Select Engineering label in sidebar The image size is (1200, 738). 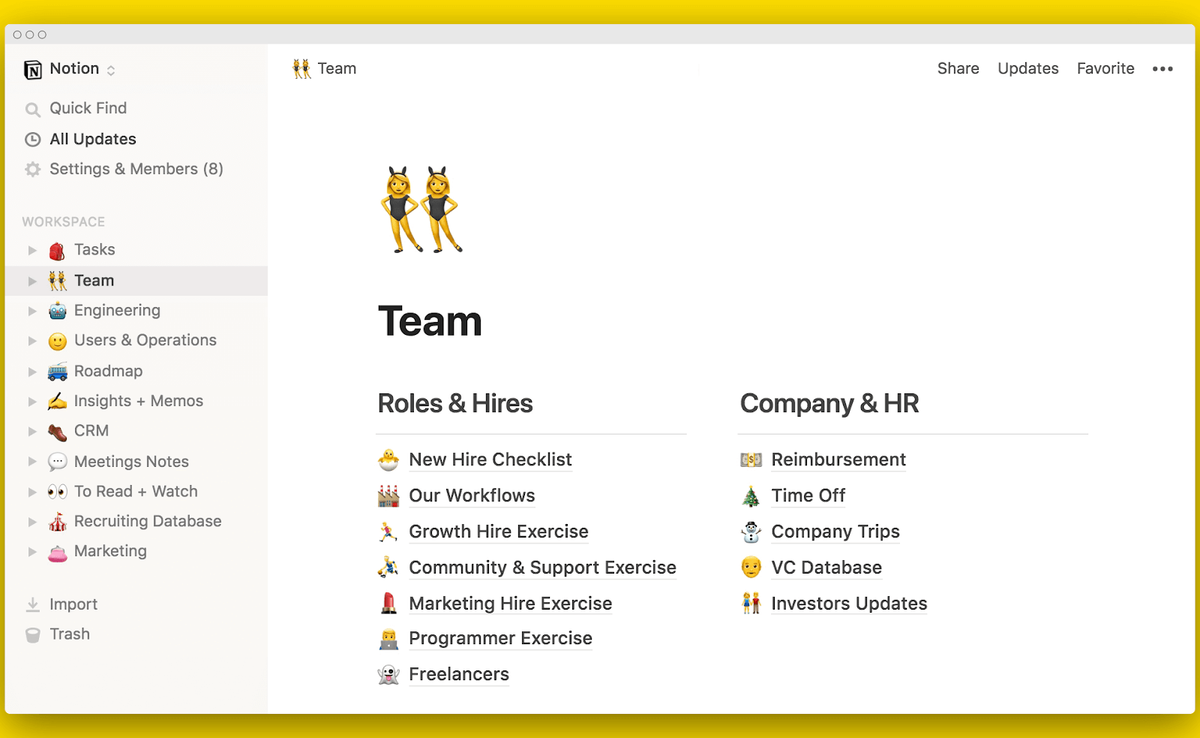(117, 311)
